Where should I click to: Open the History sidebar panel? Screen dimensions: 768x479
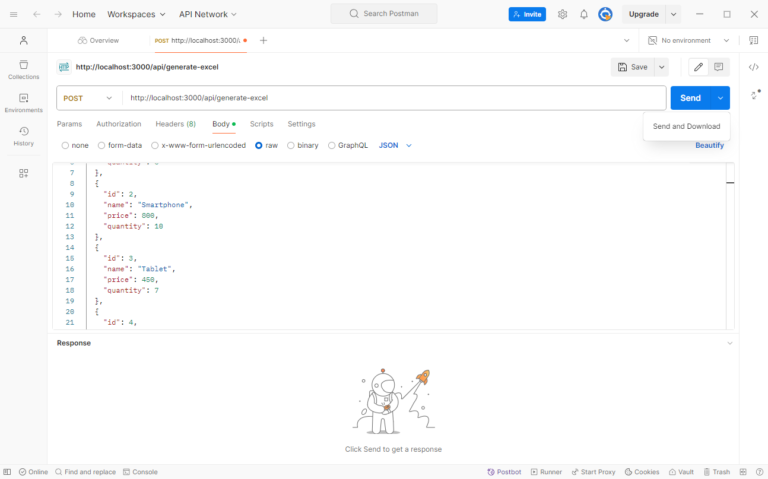(x=23, y=136)
